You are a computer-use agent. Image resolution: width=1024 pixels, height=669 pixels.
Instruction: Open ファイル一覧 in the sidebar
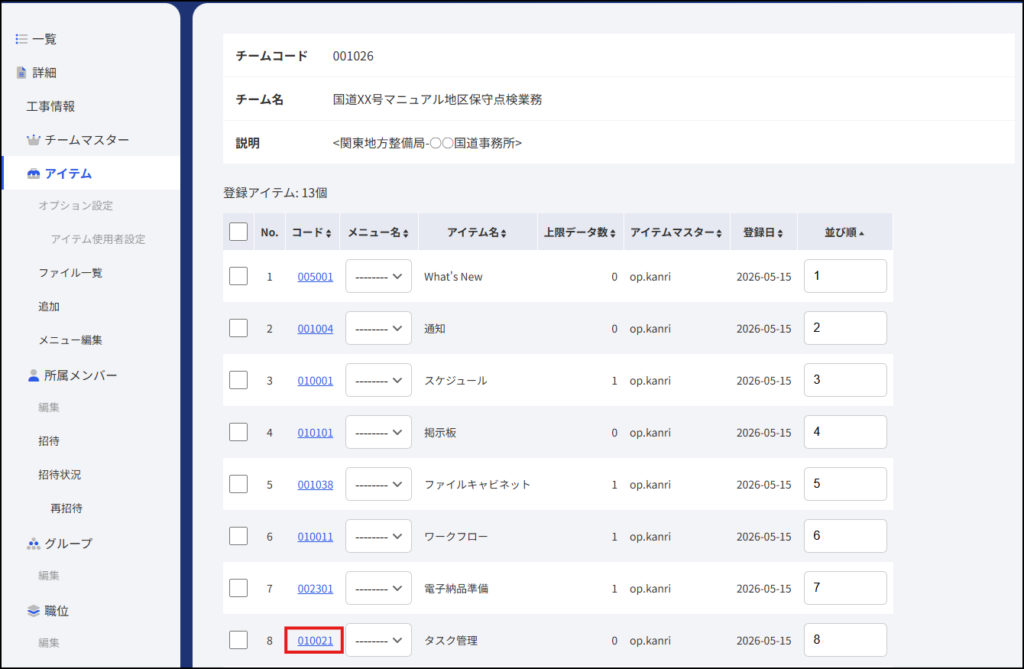70,273
